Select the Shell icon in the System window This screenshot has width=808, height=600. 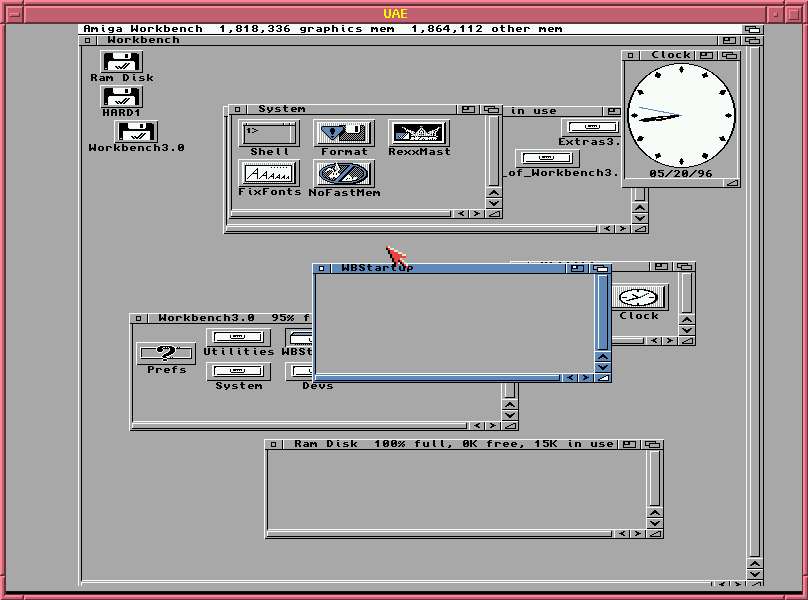click(270, 134)
